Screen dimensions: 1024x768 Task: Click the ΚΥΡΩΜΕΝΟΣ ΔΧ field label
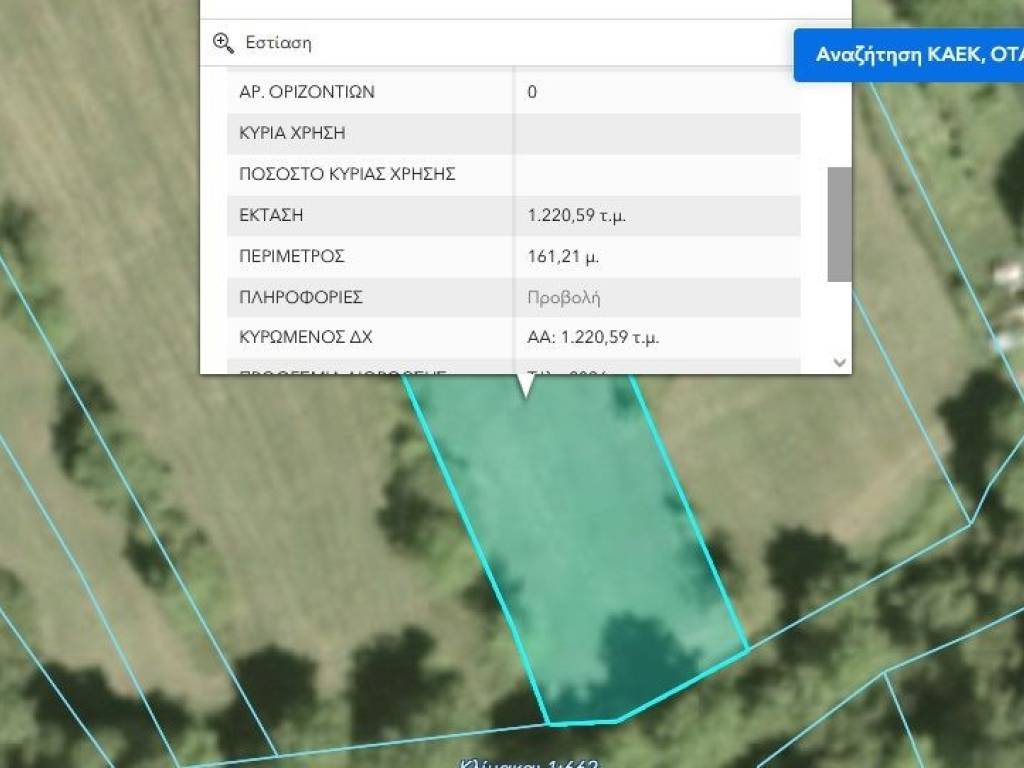click(x=306, y=338)
